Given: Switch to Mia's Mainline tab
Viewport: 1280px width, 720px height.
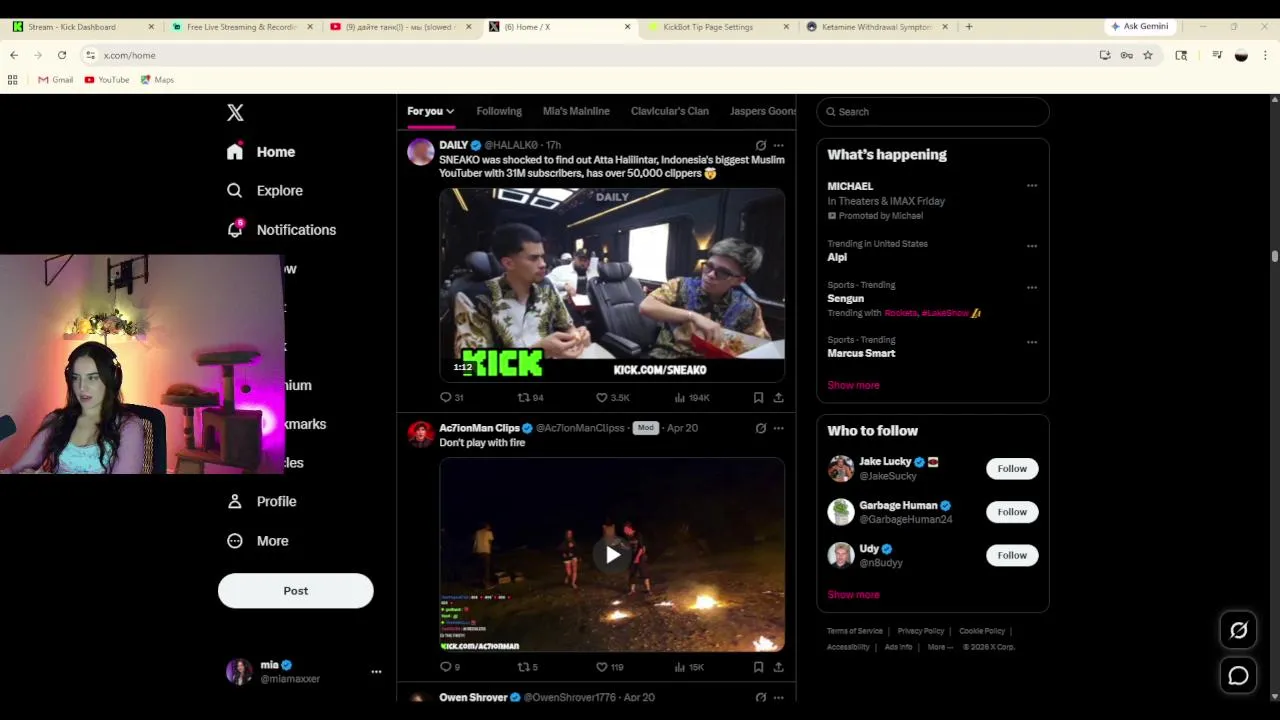Looking at the screenshot, I should click(576, 111).
